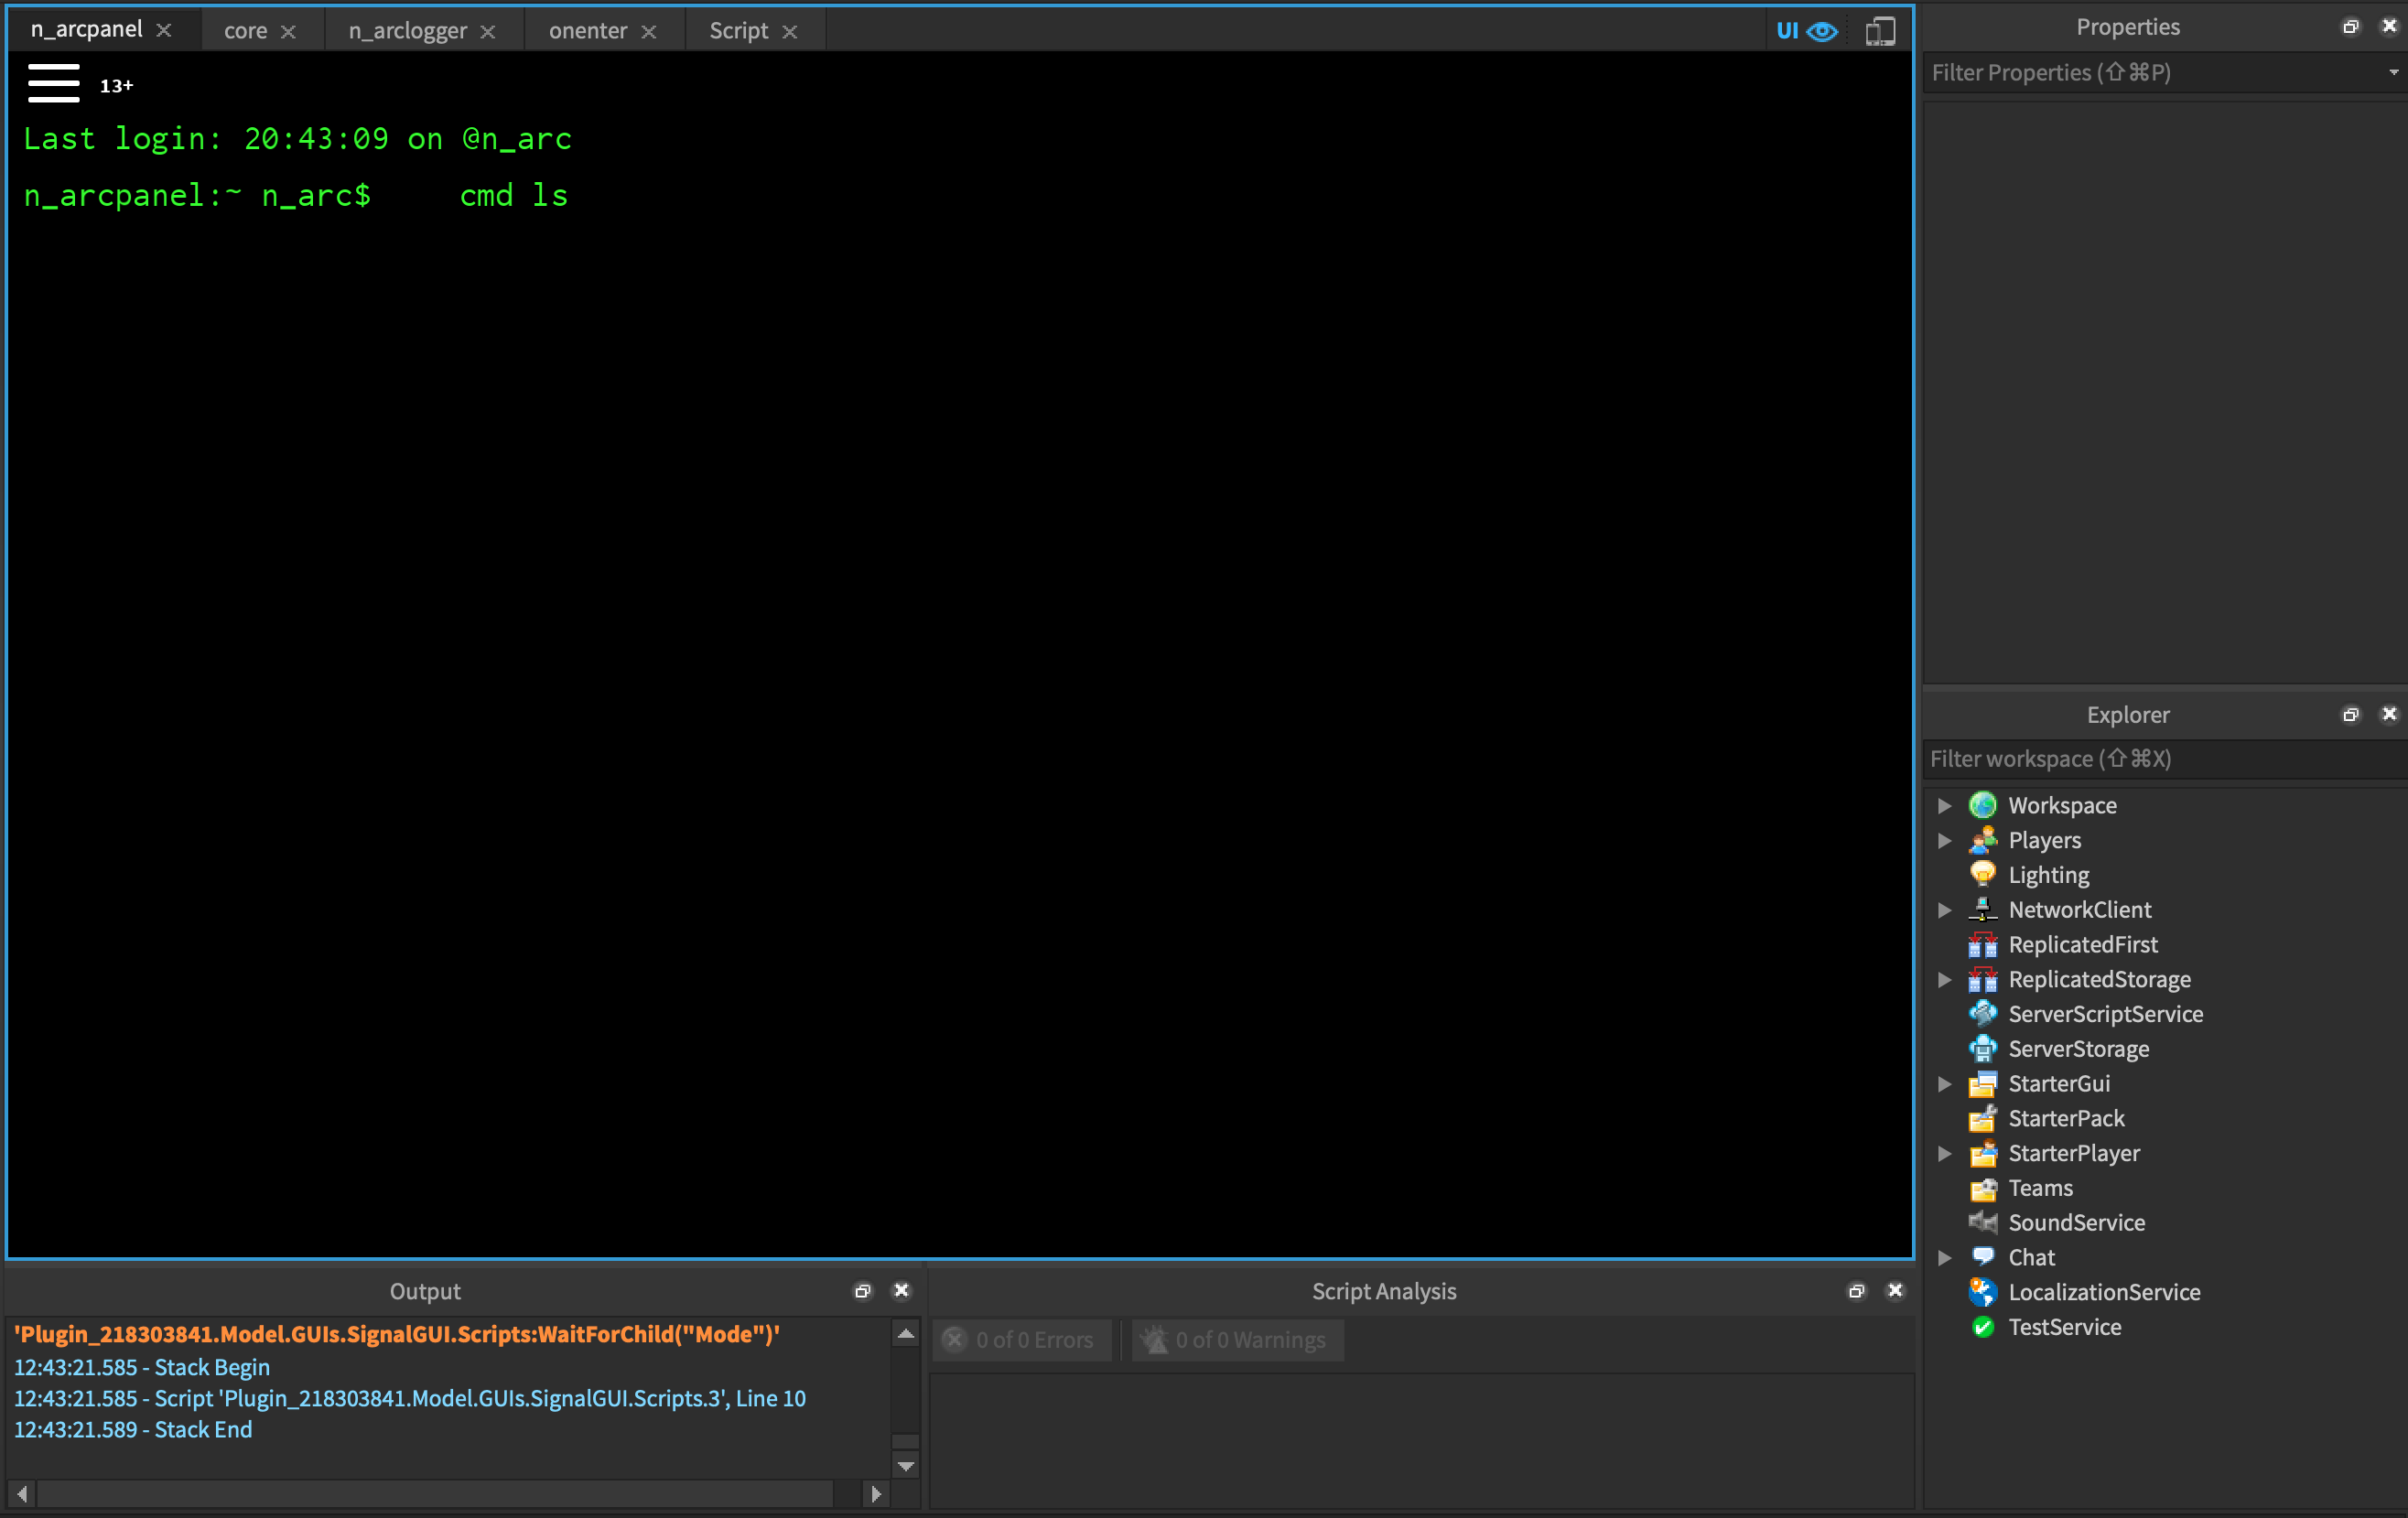The width and height of the screenshot is (2408, 1518).
Task: Open the hamburger menu in game view
Action: click(x=53, y=83)
